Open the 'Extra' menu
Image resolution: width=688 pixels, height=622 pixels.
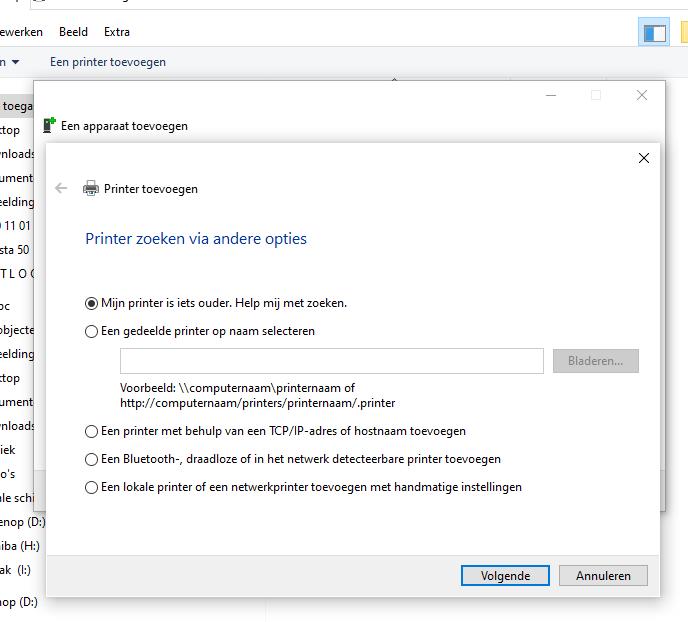(x=117, y=32)
